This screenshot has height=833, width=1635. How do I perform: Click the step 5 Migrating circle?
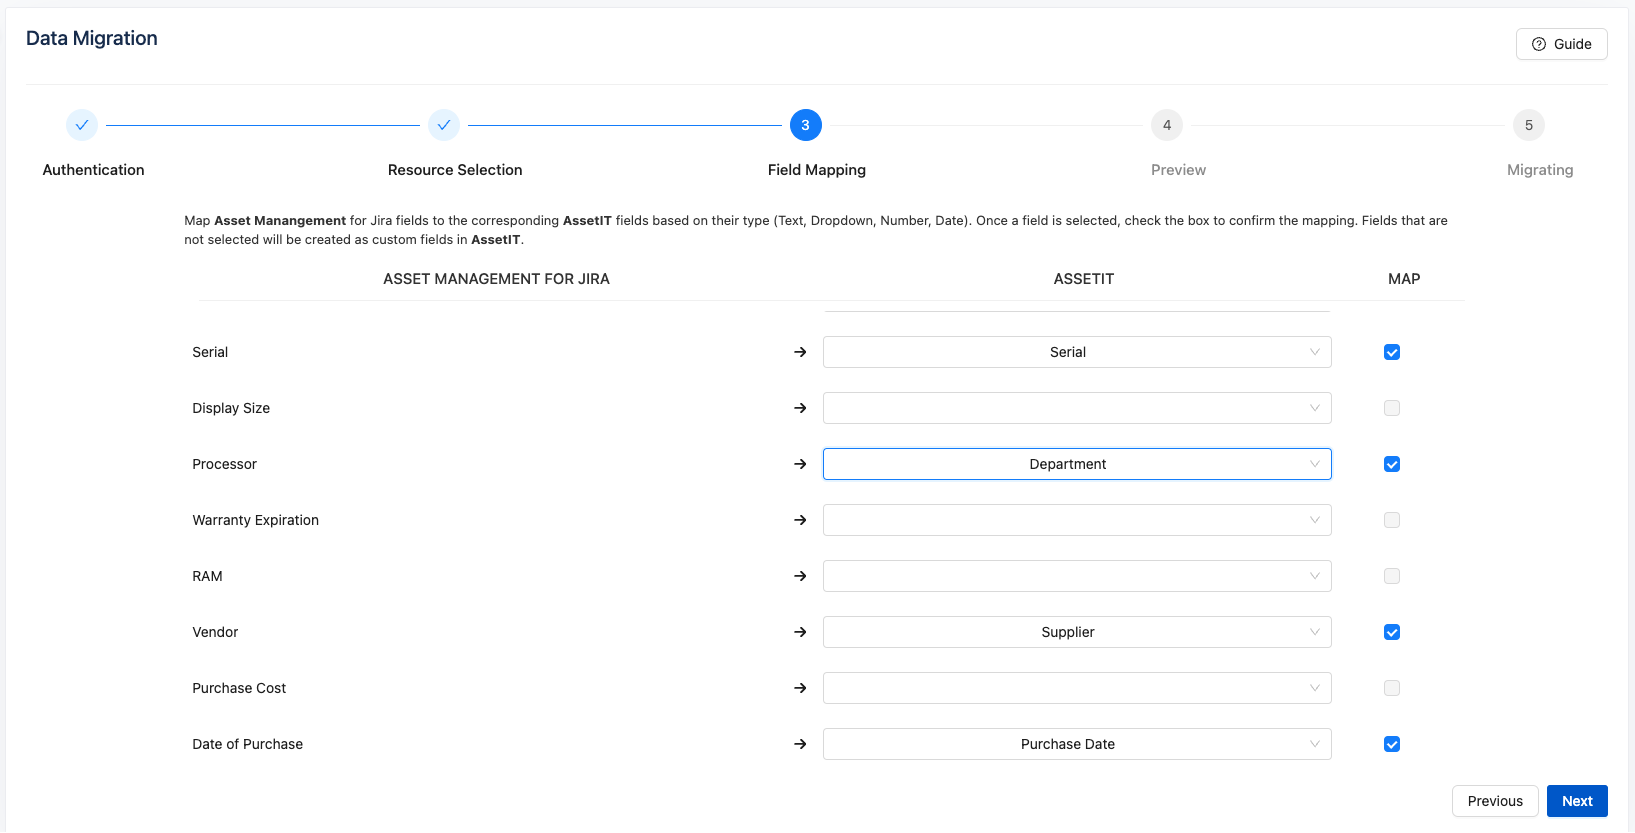[1528, 125]
